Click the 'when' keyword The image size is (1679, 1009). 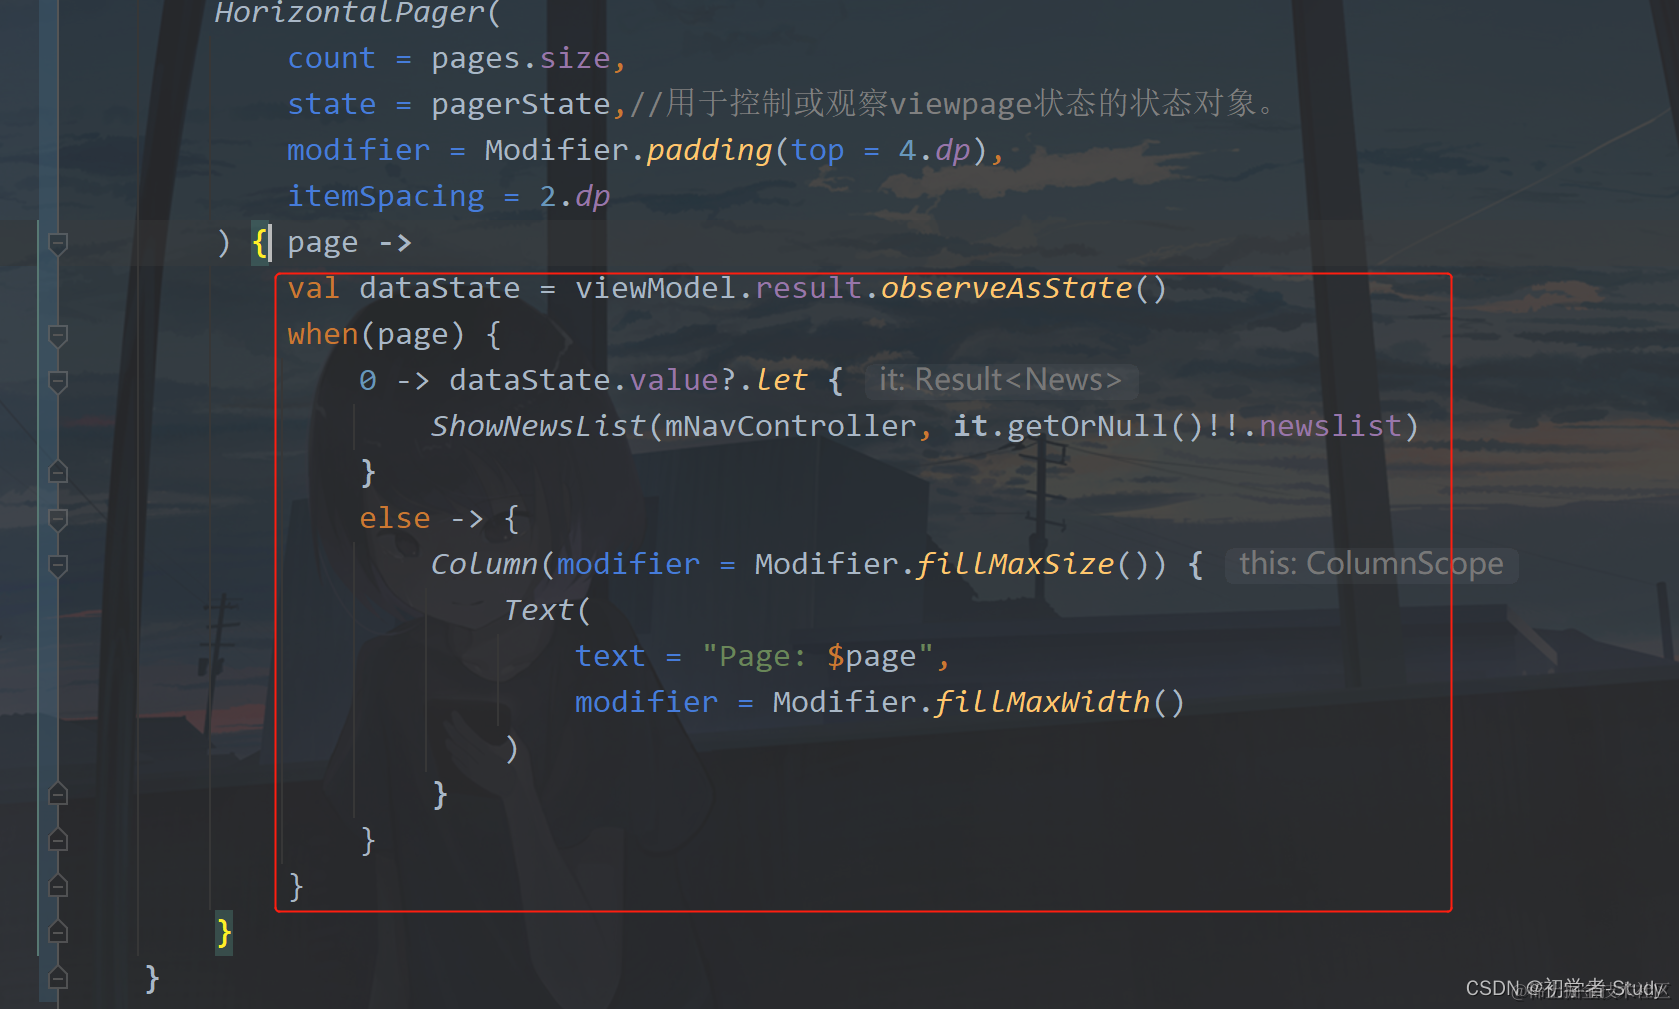click(322, 334)
